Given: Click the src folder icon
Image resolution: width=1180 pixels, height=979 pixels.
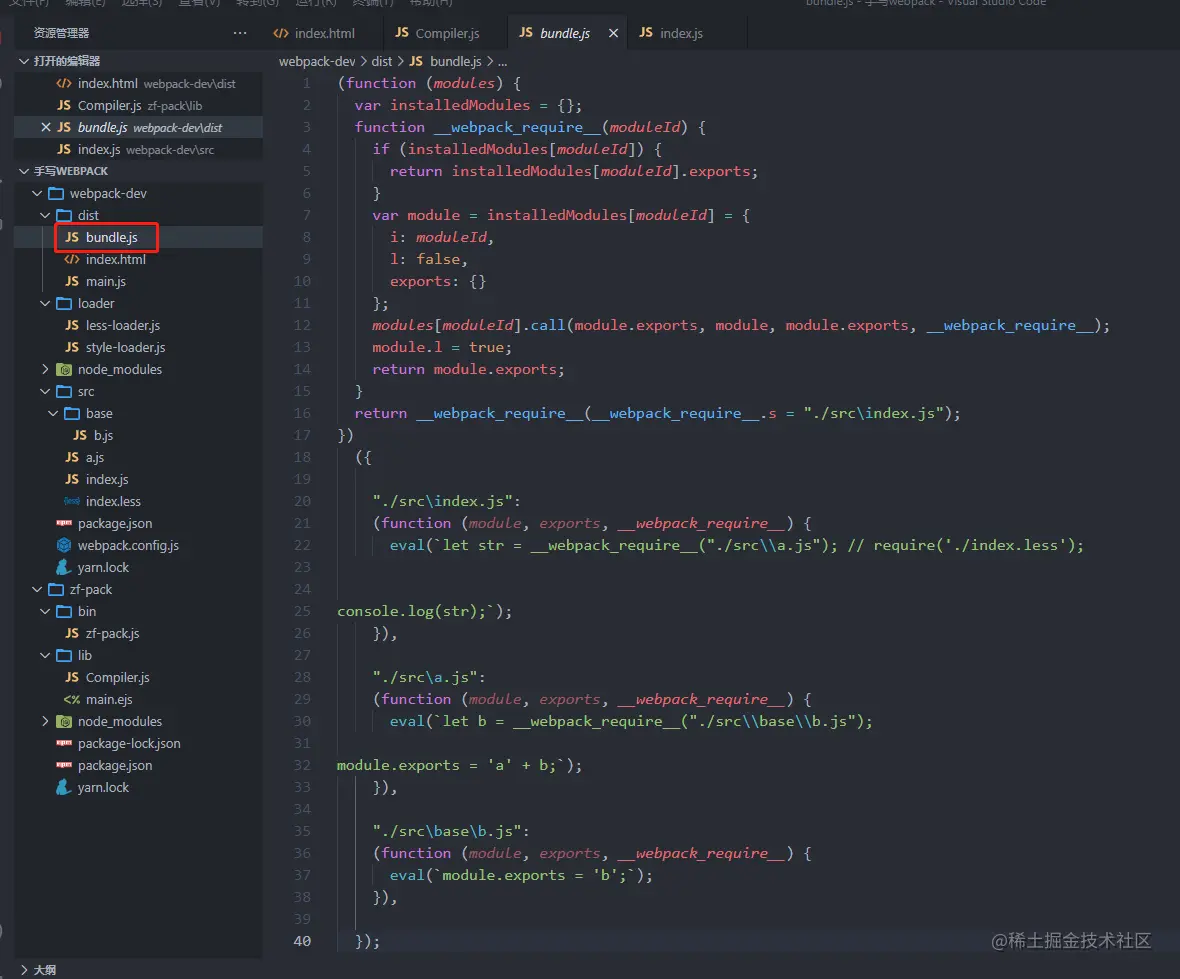Looking at the screenshot, I should click(64, 391).
